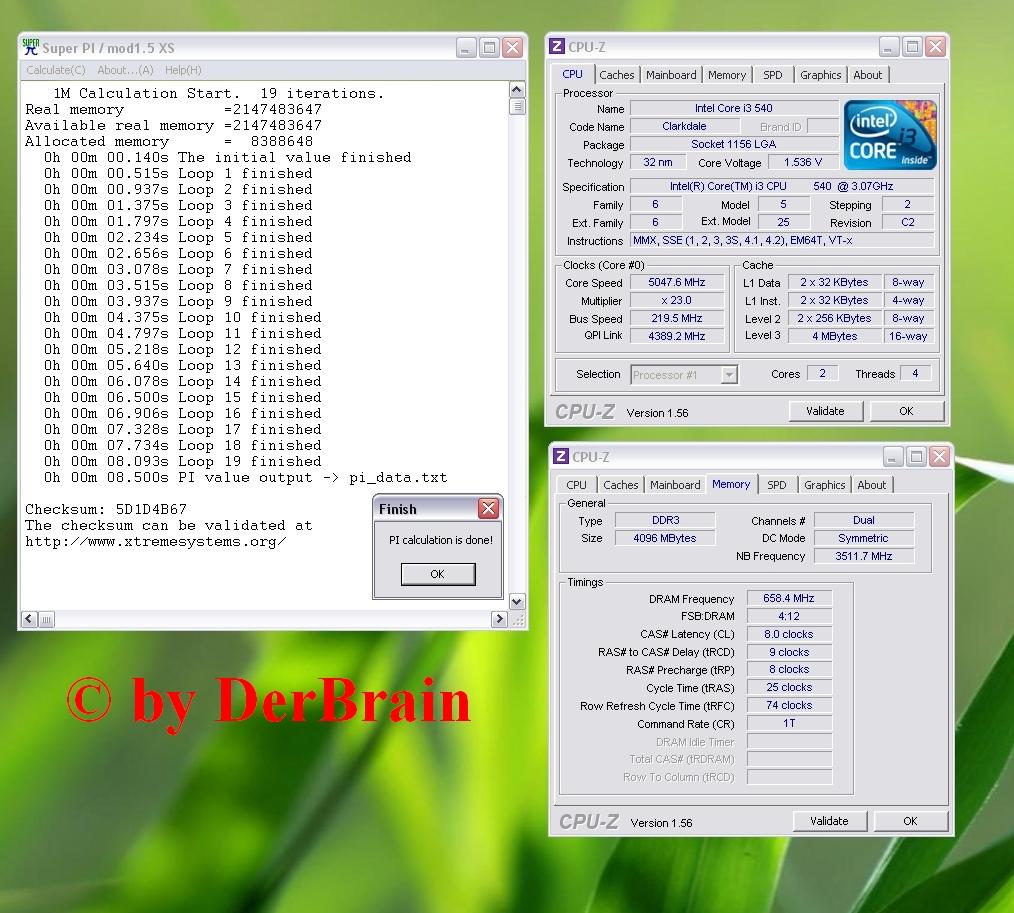Click the Type value DDR3

click(x=665, y=521)
